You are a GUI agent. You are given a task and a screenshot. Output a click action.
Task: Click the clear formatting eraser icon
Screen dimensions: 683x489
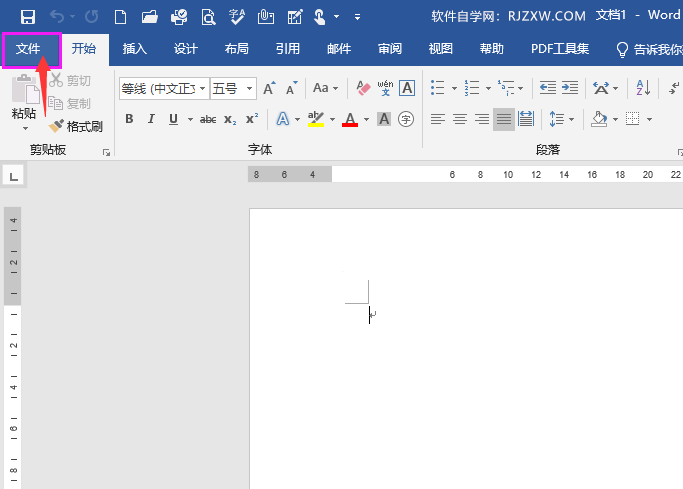point(363,88)
